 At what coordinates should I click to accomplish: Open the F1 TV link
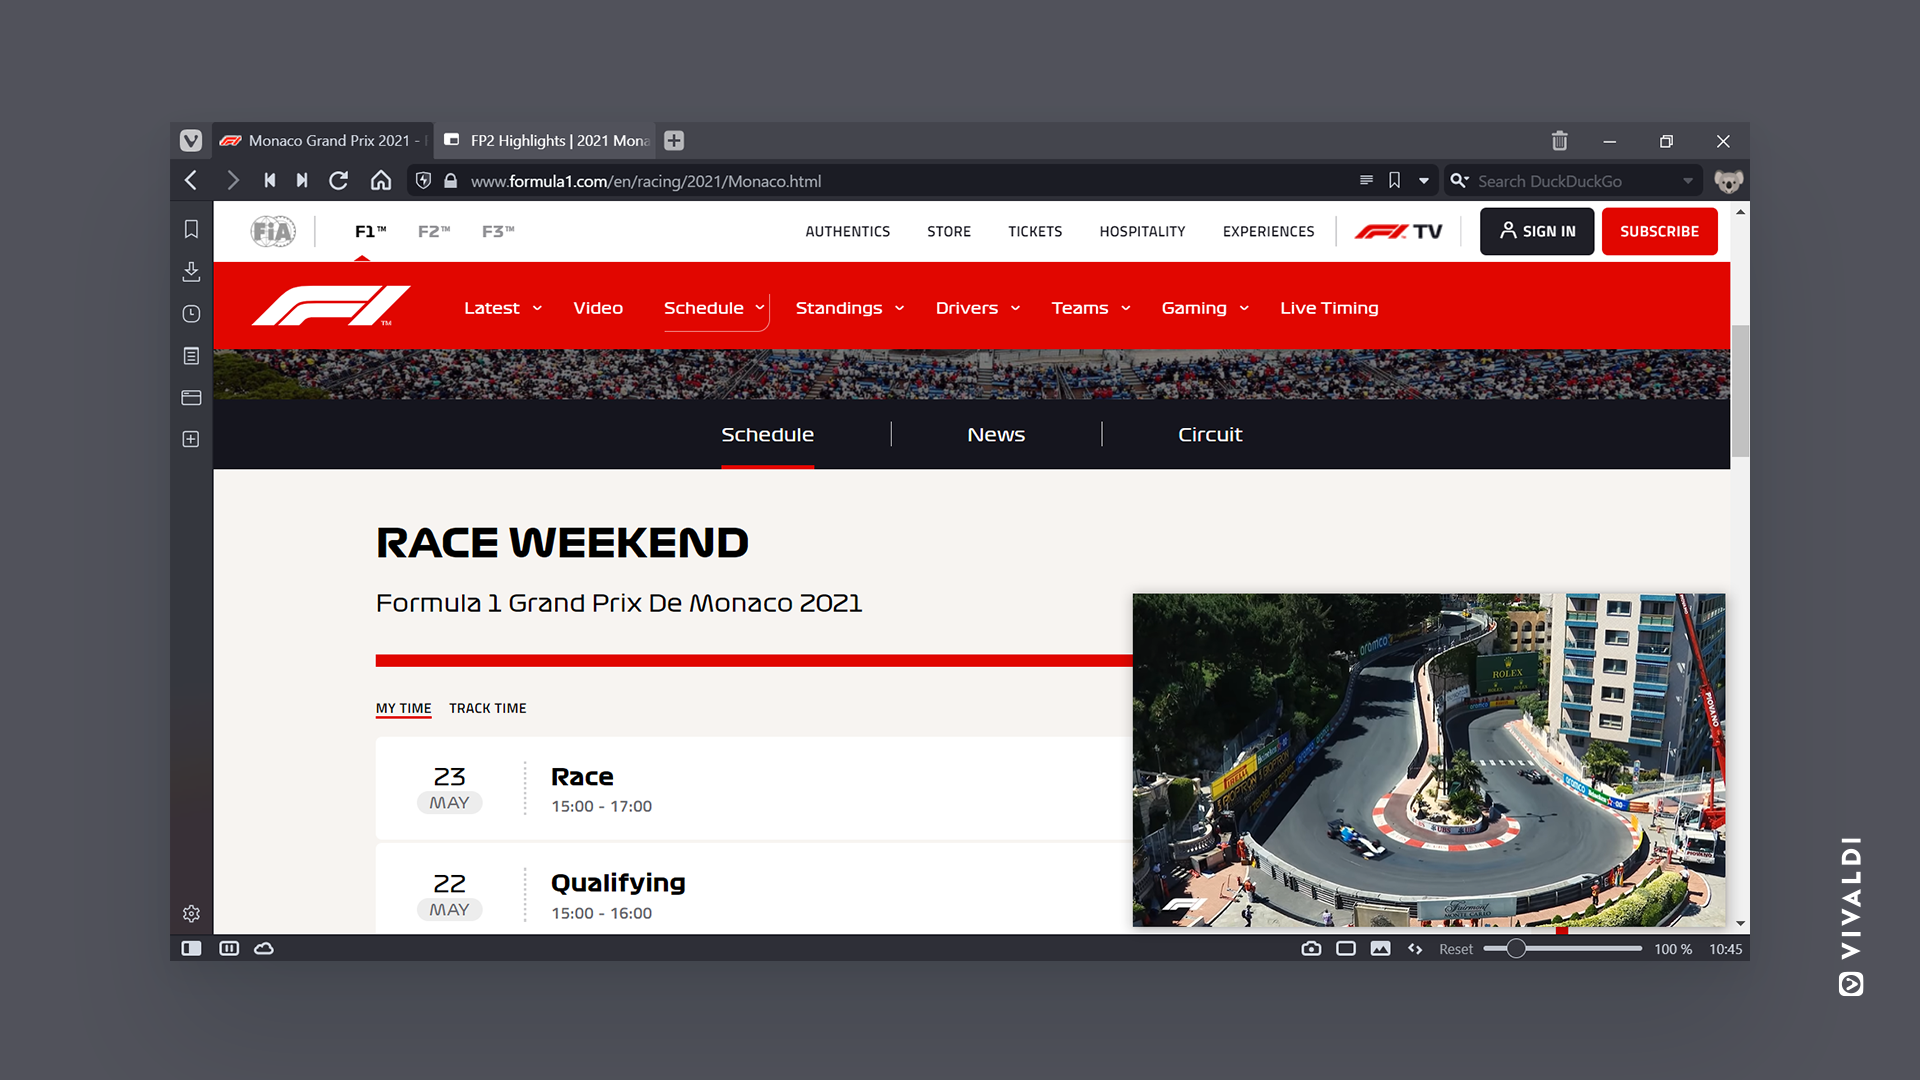(x=1398, y=231)
